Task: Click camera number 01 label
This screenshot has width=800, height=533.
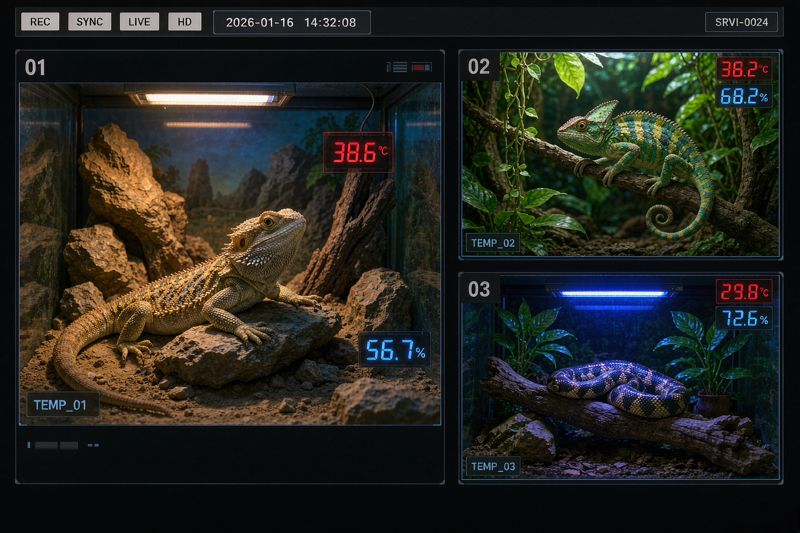Action: 35,67
